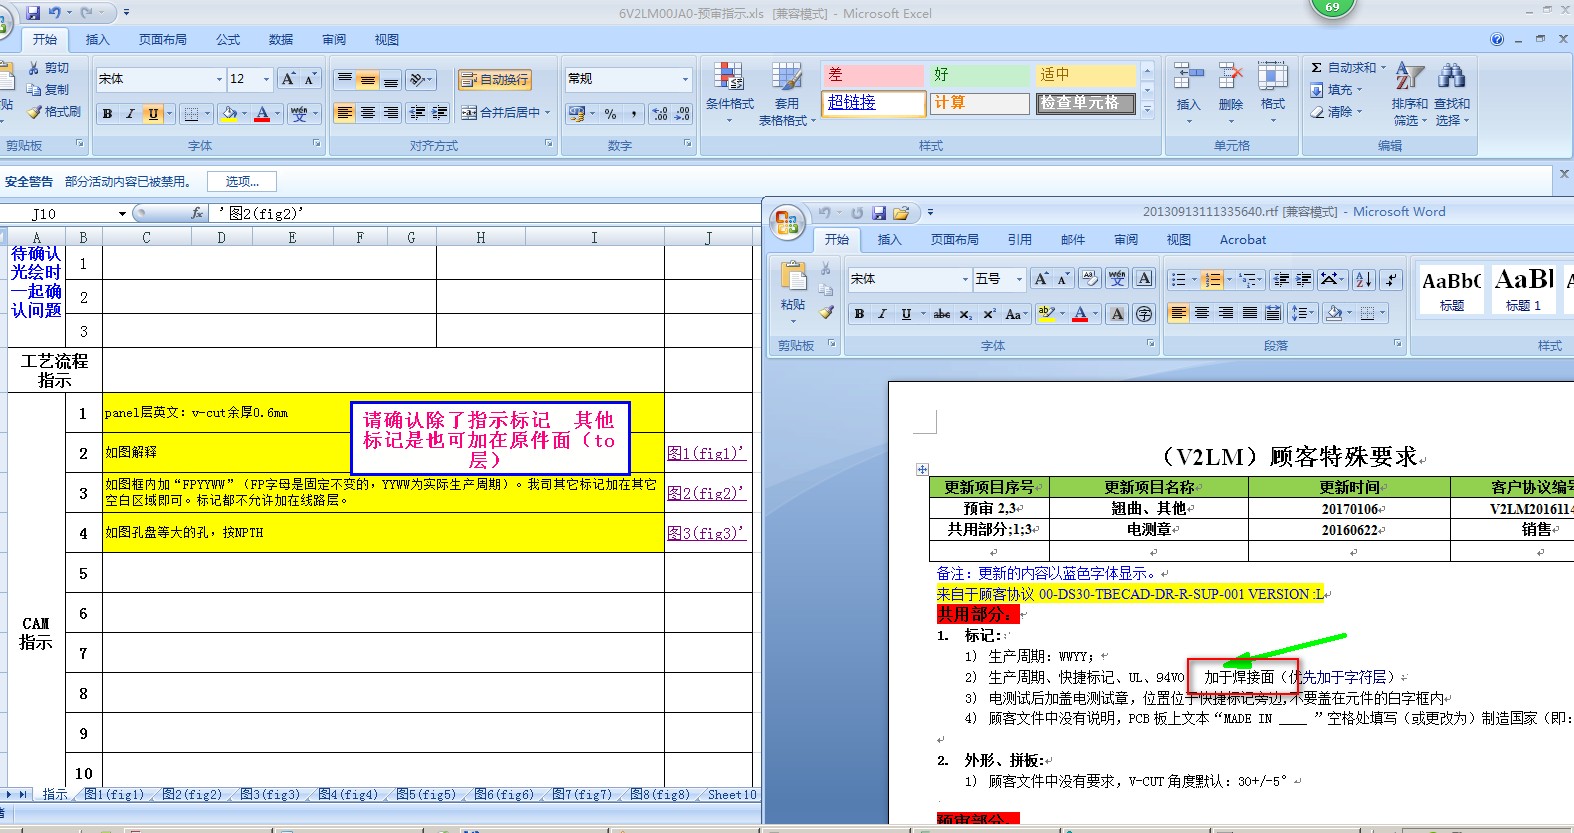The height and width of the screenshot is (833, 1574).
Task: Click Word's justify alignment icon
Action: tap(1250, 314)
